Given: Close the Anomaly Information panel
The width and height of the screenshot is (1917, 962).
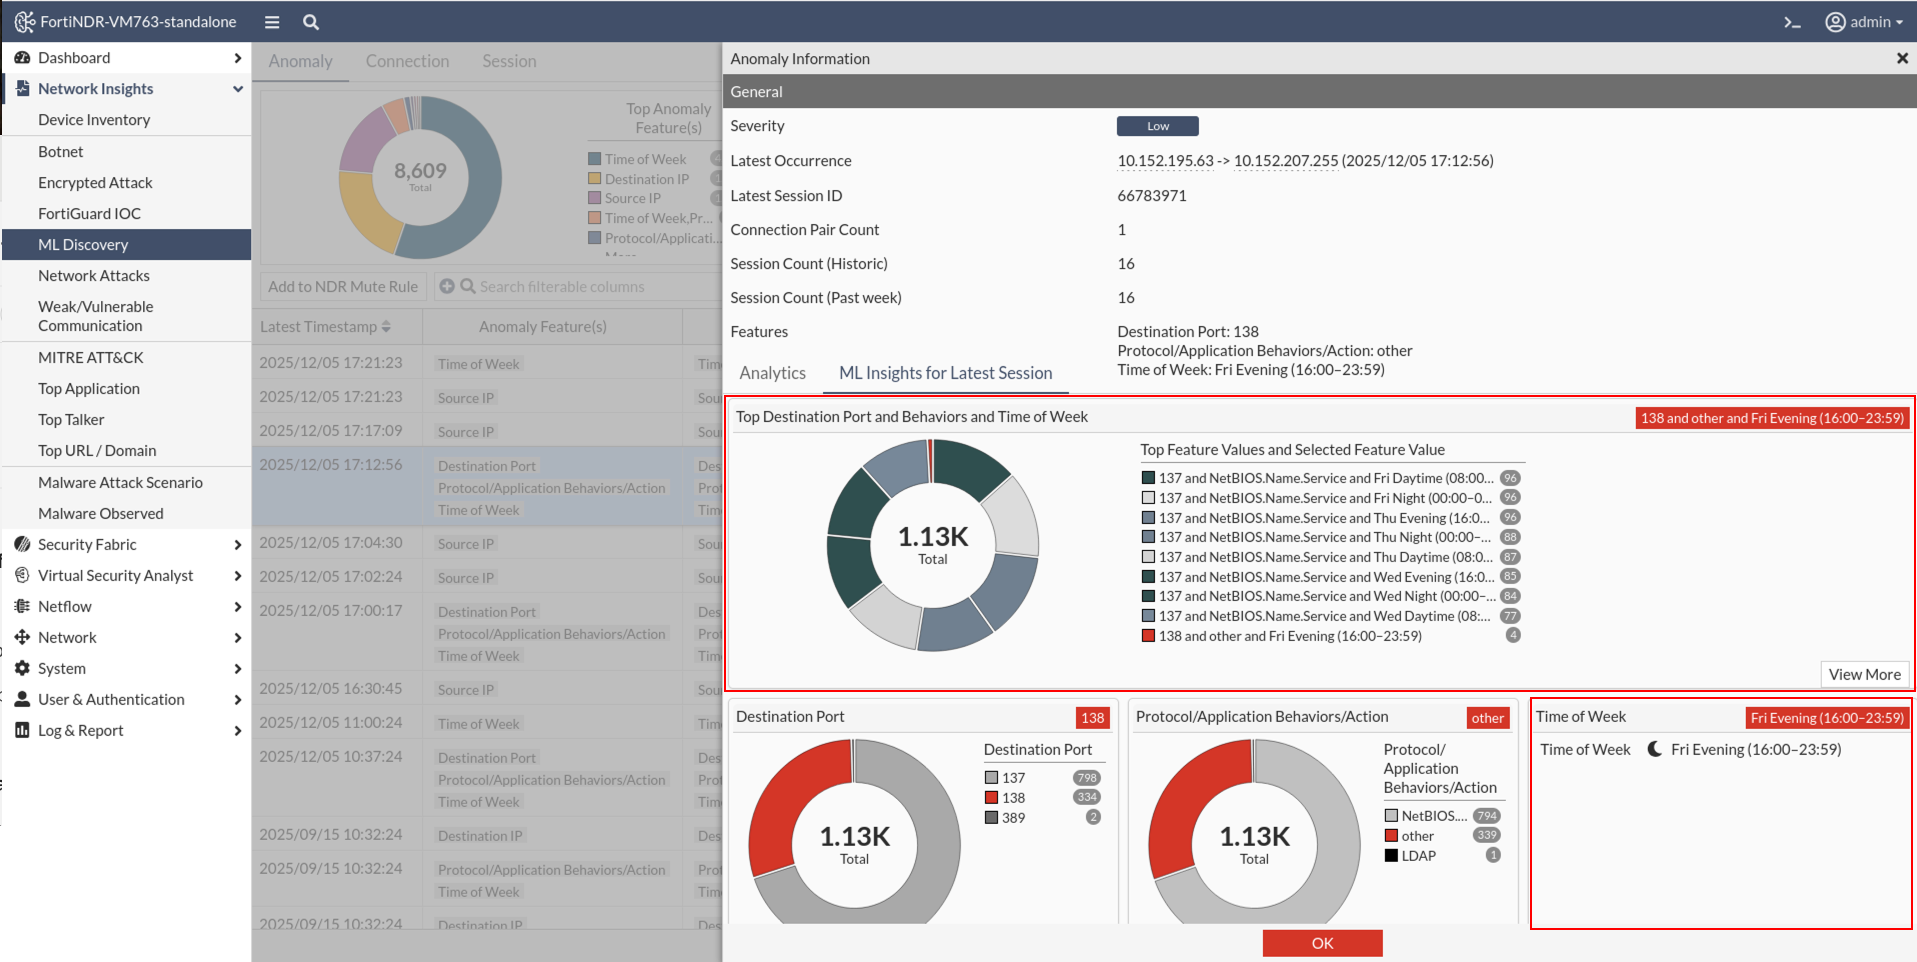Looking at the screenshot, I should tap(1902, 59).
